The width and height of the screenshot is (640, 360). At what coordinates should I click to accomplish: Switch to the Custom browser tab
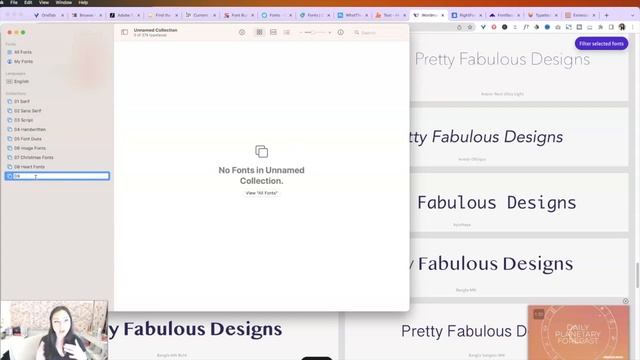[200, 15]
